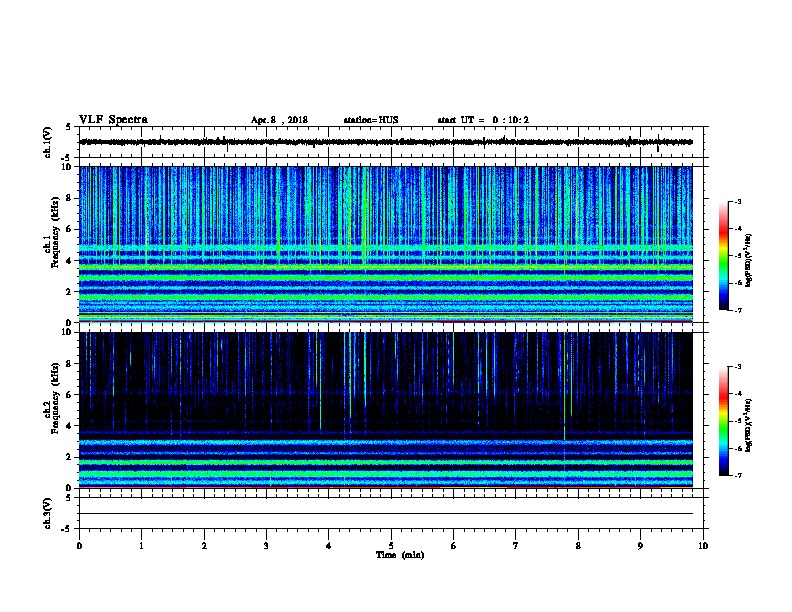Click time axis tick label "4"

pos(329,546)
